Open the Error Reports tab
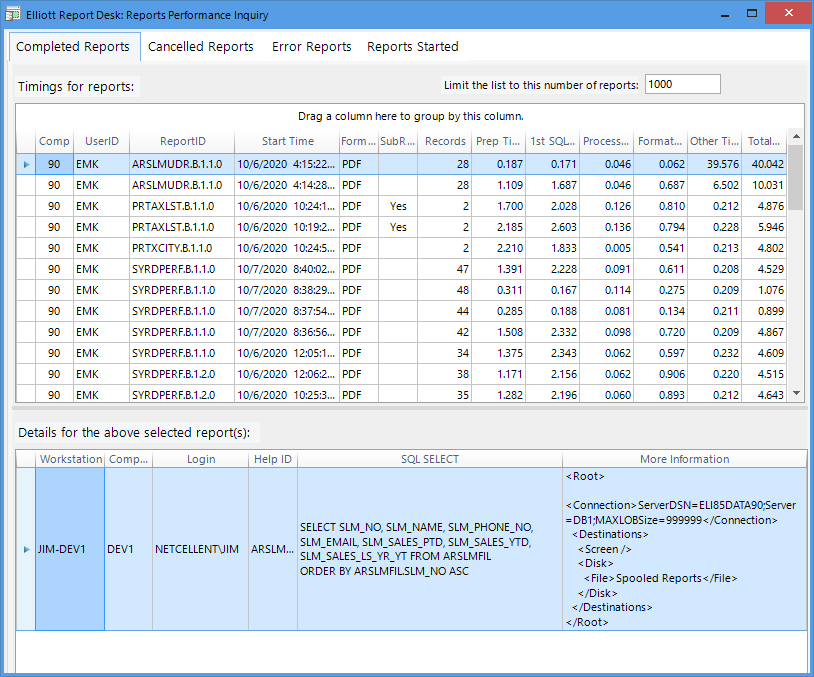This screenshot has height=677, width=814. click(311, 47)
